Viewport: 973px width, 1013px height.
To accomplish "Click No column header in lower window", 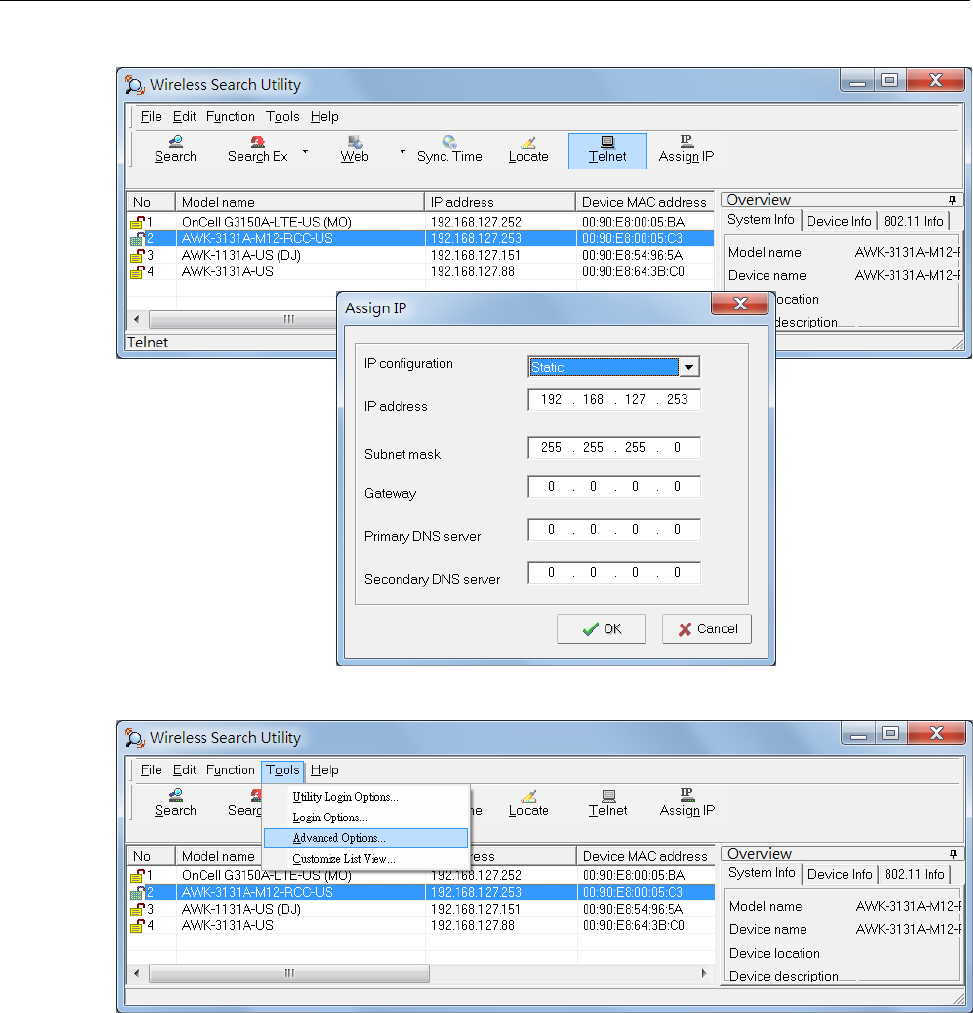I will coord(151,856).
